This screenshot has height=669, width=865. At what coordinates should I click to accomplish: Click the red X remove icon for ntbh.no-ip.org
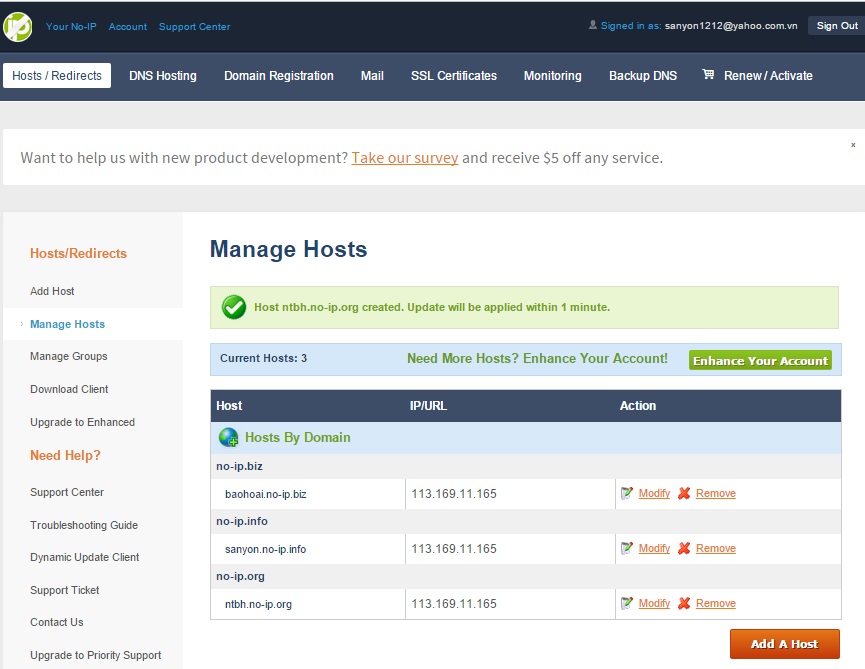point(684,603)
